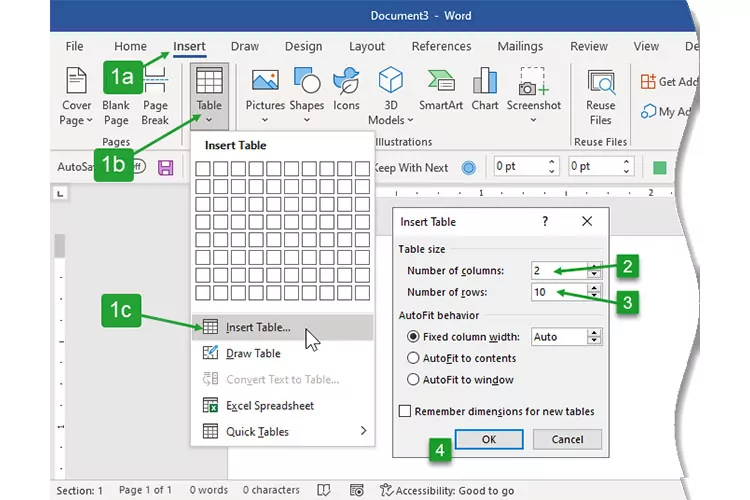Confirm with the OK button
The height and width of the screenshot is (500, 750).
pos(489,439)
